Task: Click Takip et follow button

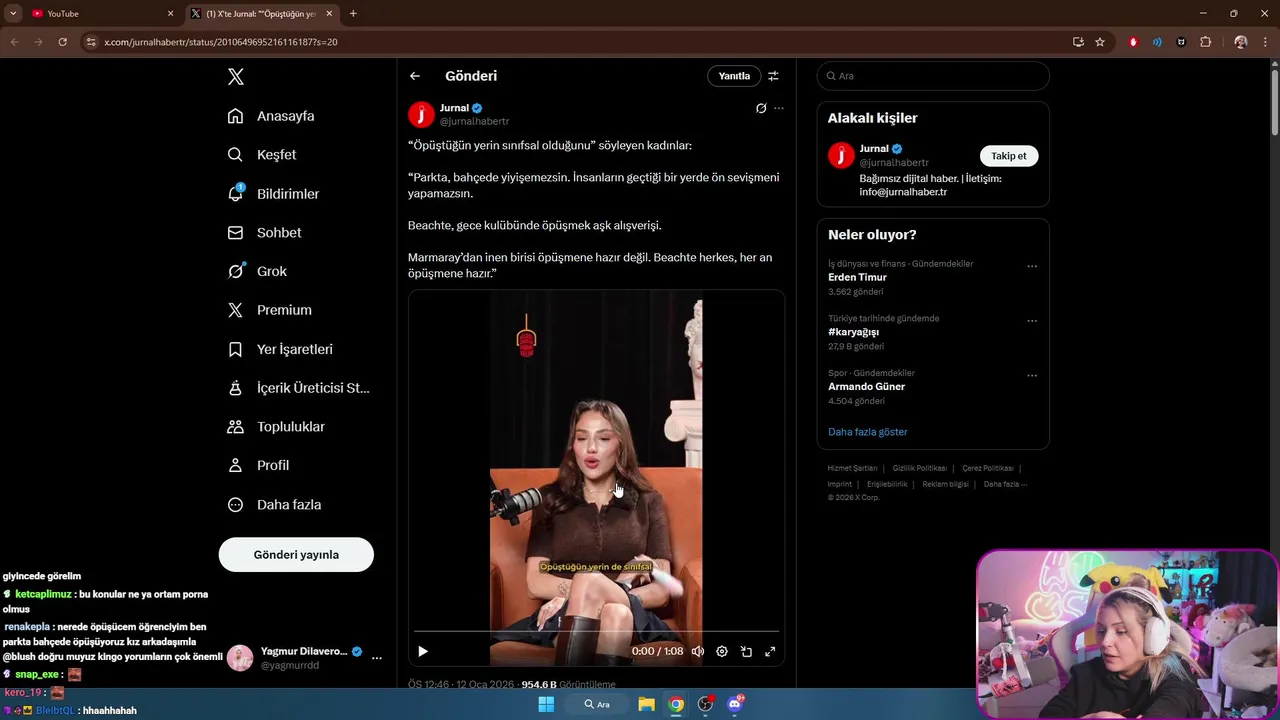Action: pyautogui.click(x=1008, y=156)
